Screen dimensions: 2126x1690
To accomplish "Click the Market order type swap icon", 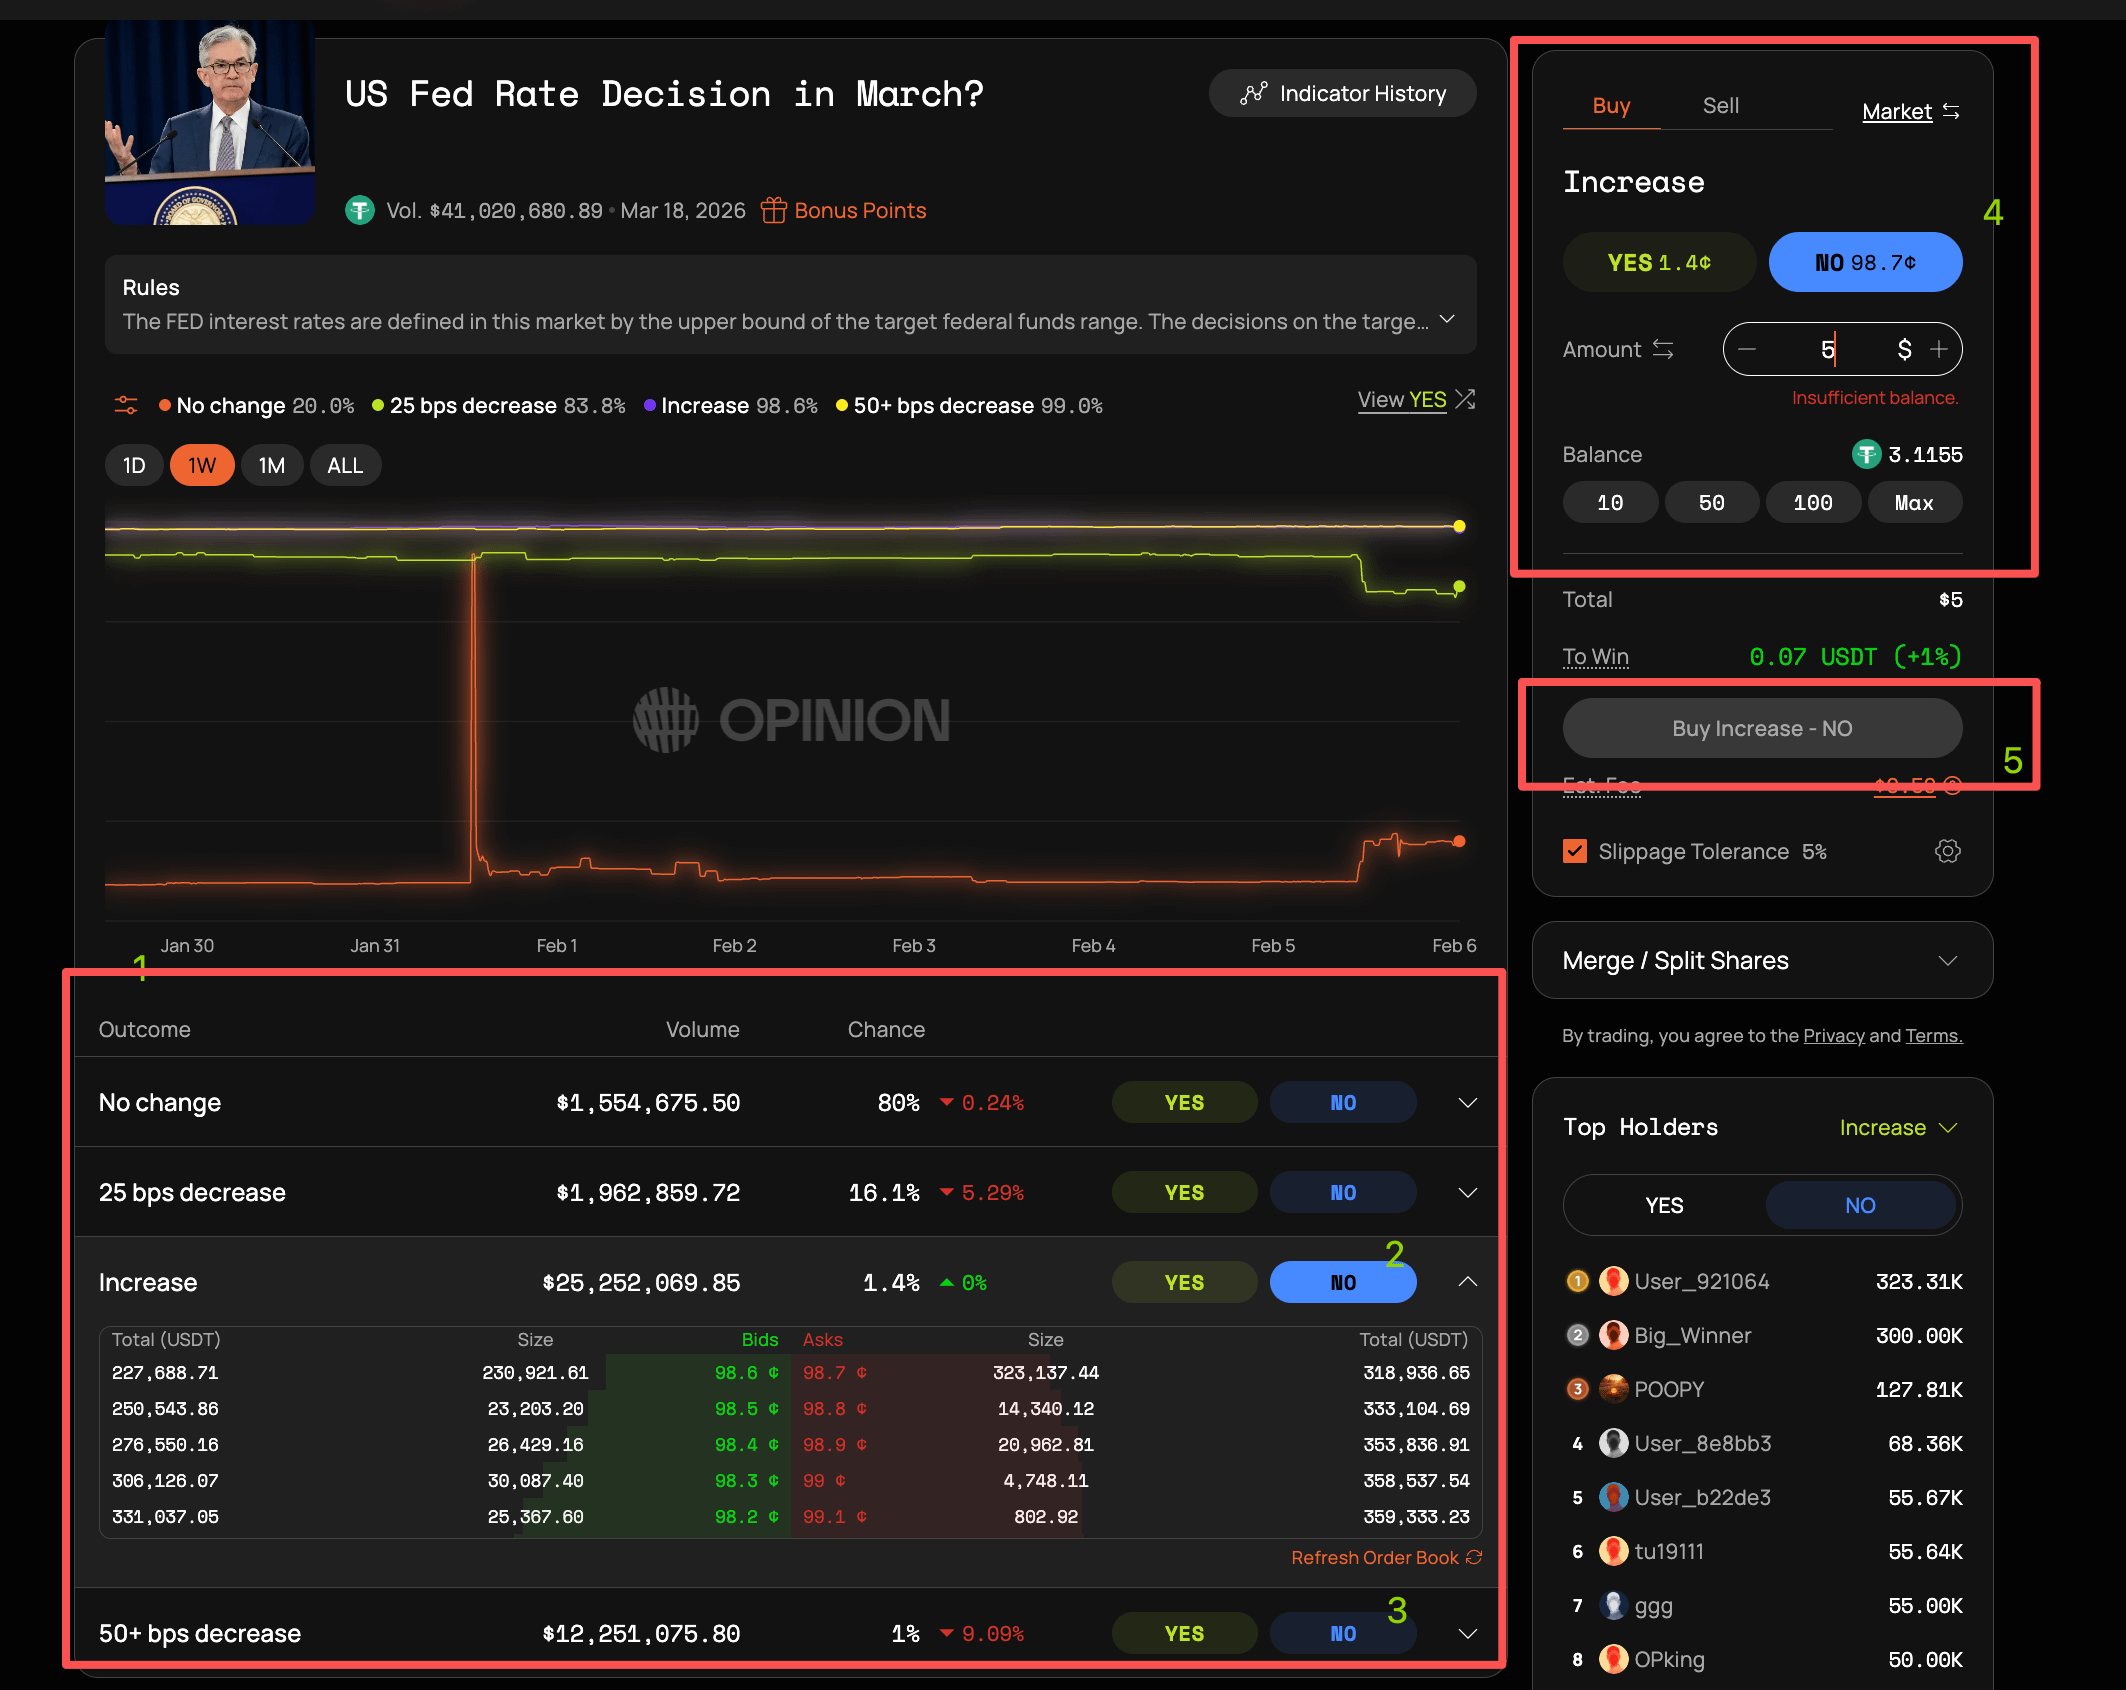I will coord(1951,111).
